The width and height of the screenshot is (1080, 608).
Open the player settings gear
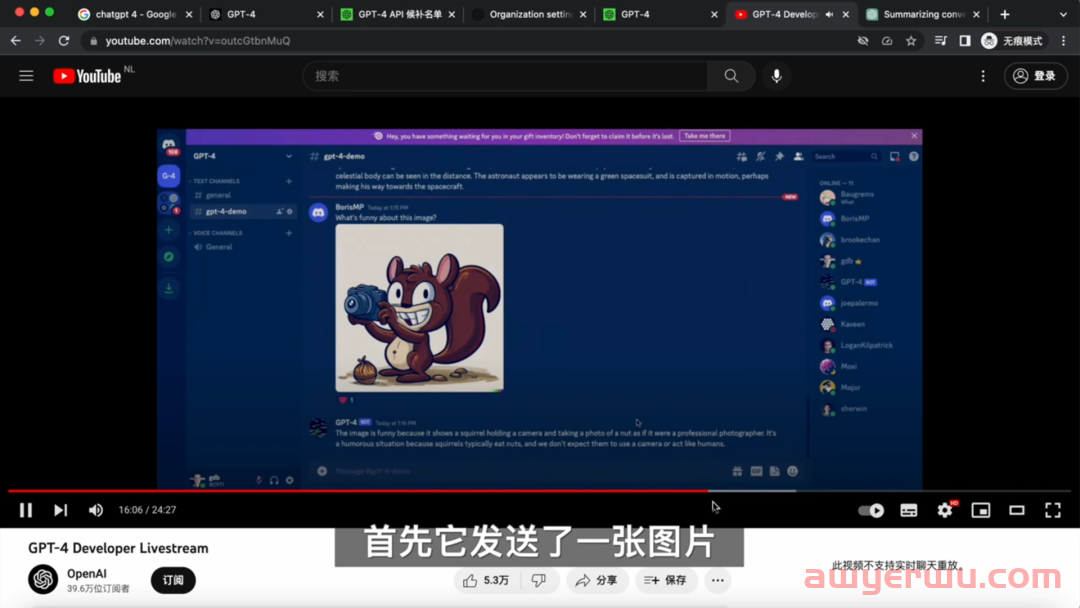(945, 510)
